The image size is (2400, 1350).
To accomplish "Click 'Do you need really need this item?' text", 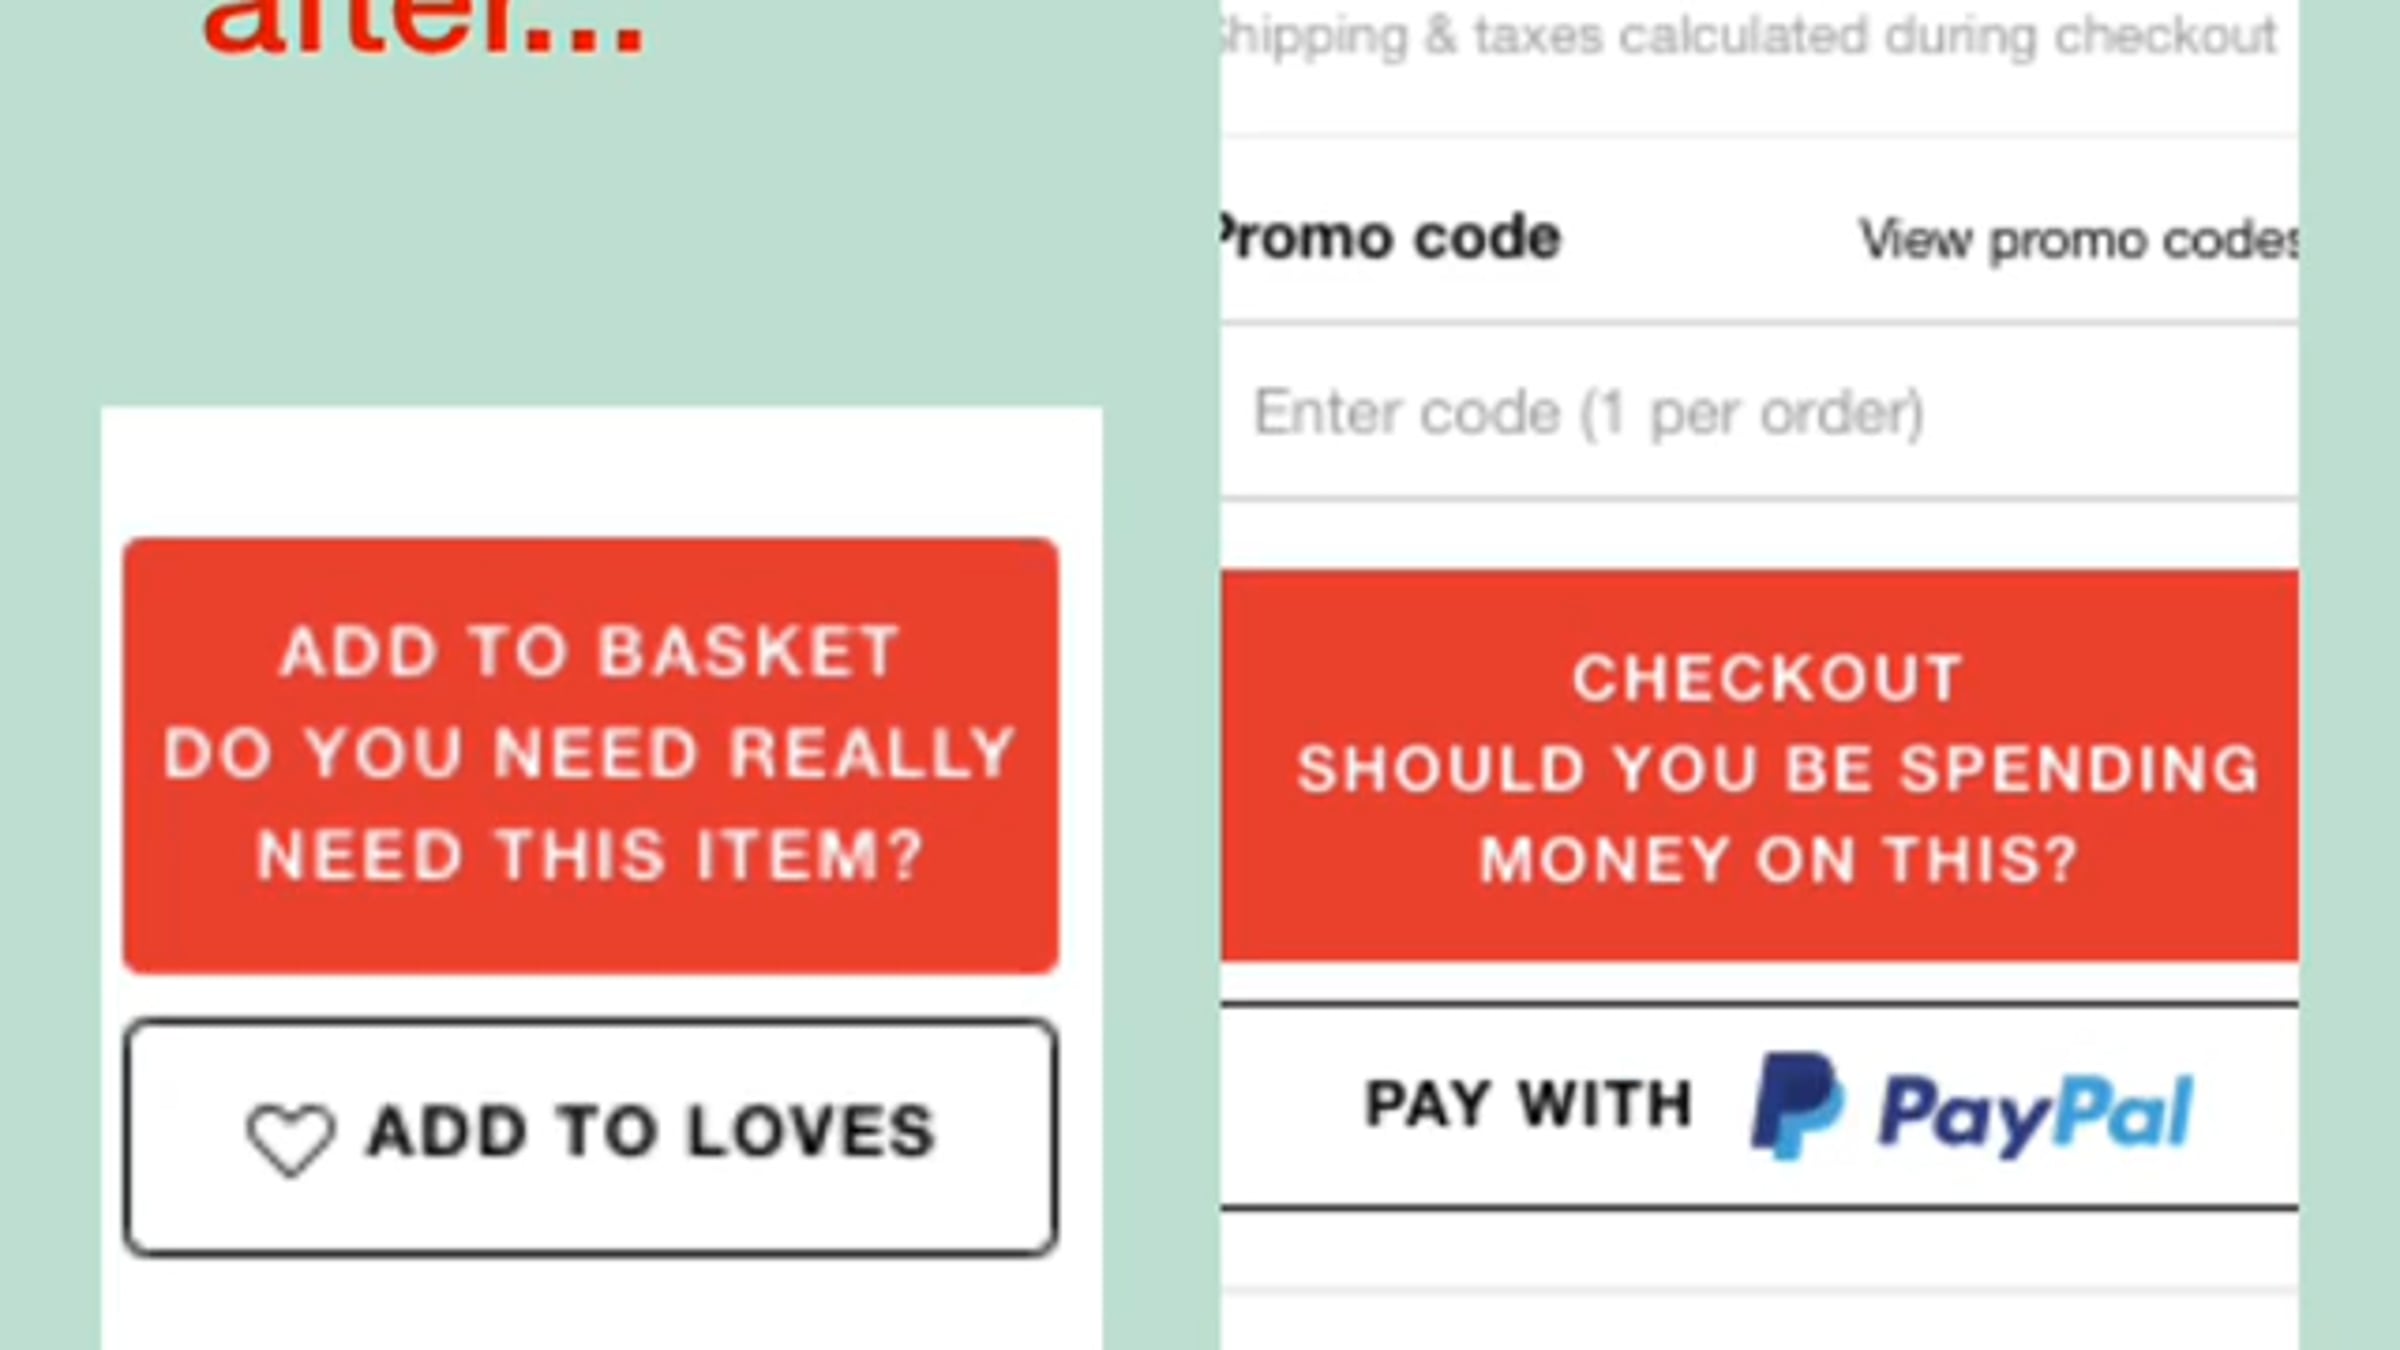I will tap(590, 804).
